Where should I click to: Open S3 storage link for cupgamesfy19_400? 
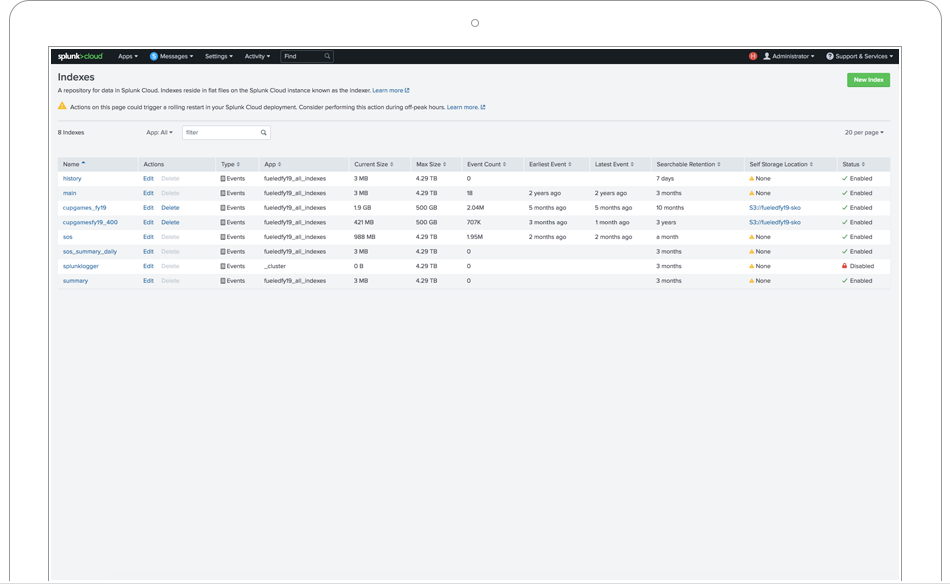pyautogui.click(x=775, y=222)
